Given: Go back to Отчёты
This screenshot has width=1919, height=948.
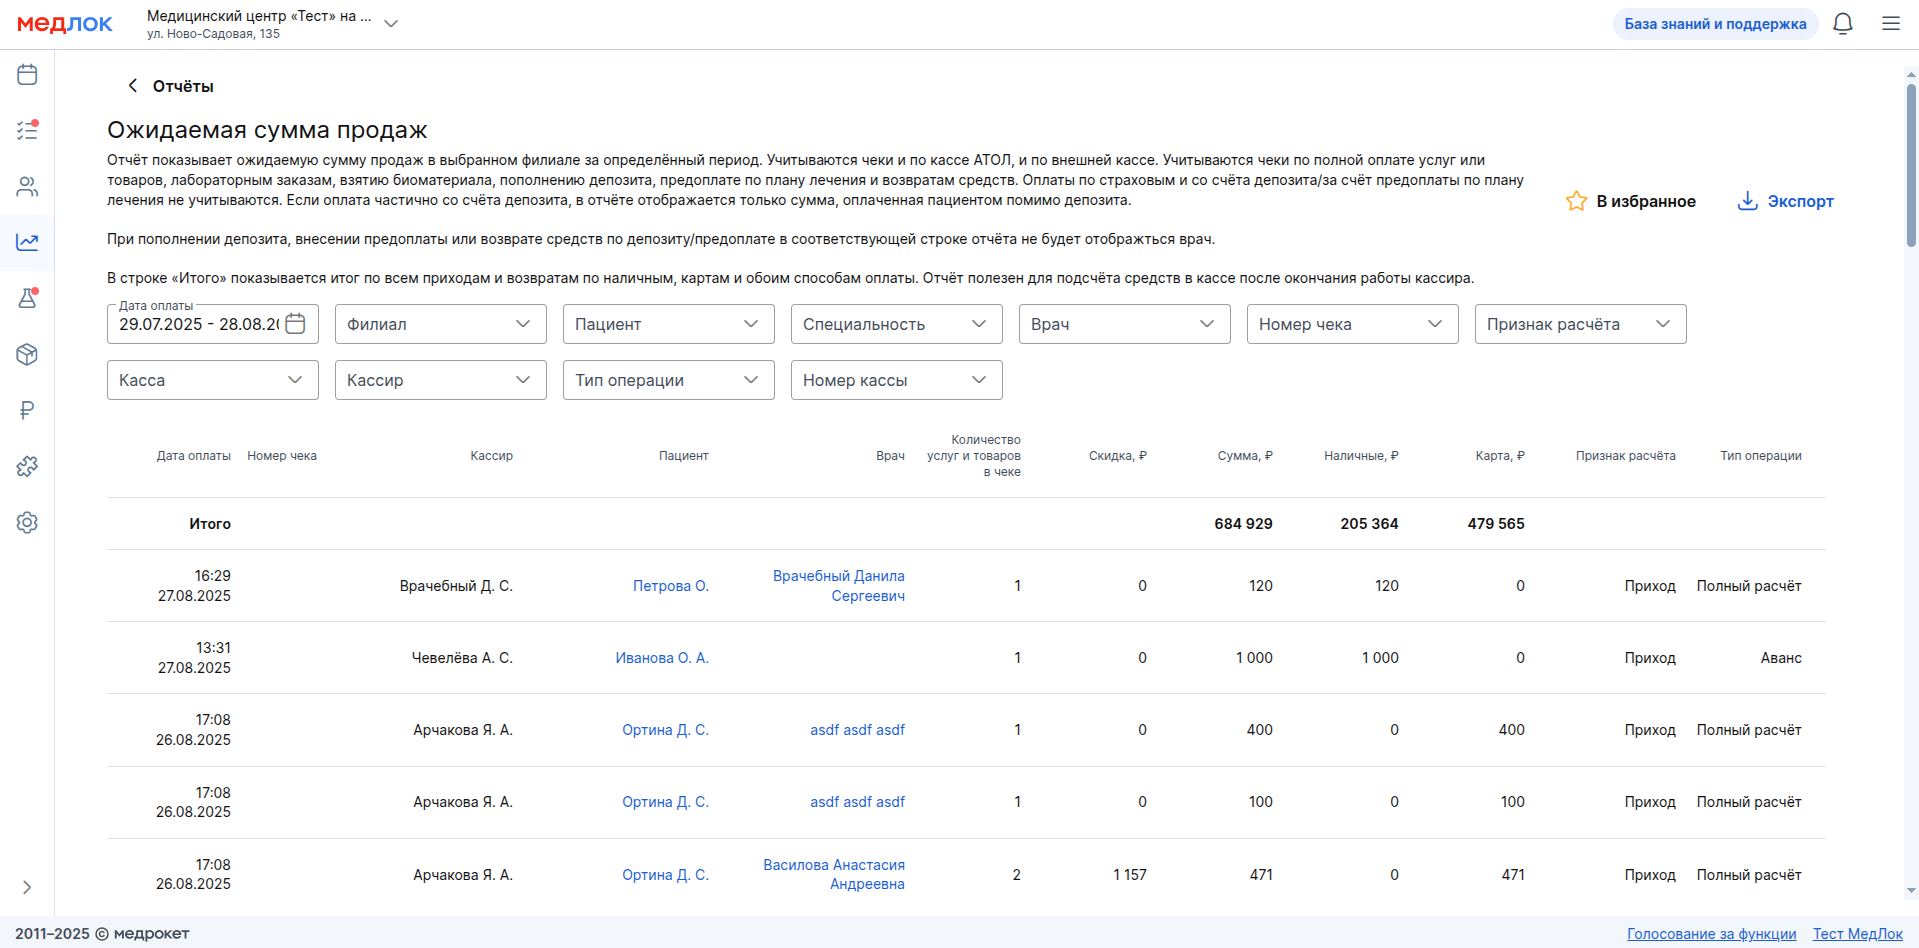Looking at the screenshot, I should click(170, 86).
